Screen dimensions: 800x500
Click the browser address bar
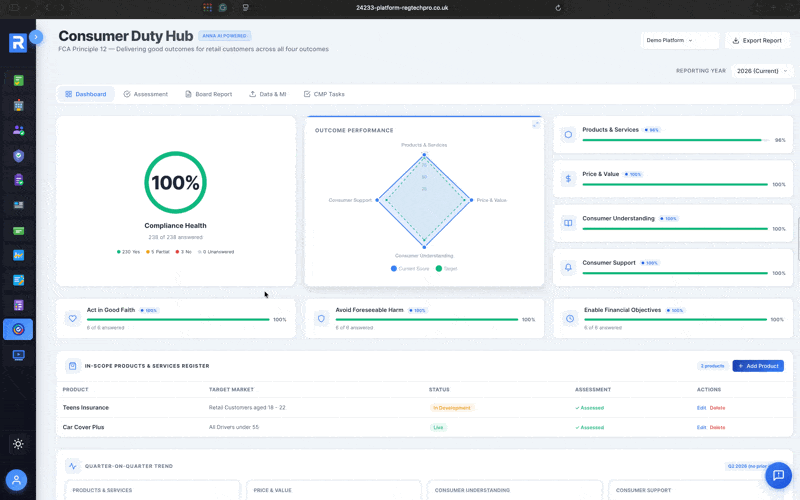tap(402, 8)
